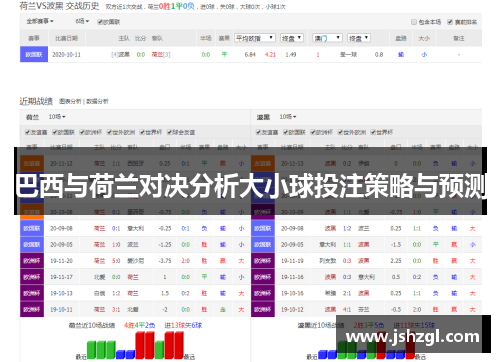Image resolution: width=500 pixels, height=362 pixels.
Task: Click the 欧国联 tag in 波黑's 20-09-08 row
Action: [263, 228]
